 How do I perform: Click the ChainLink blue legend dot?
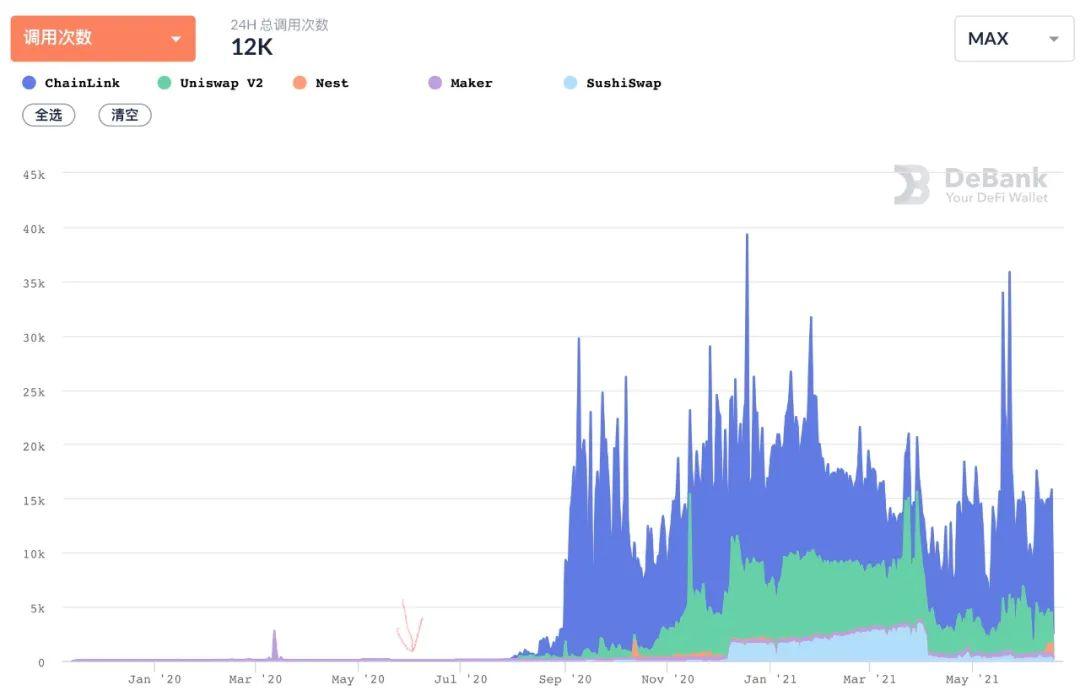click(x=29, y=83)
